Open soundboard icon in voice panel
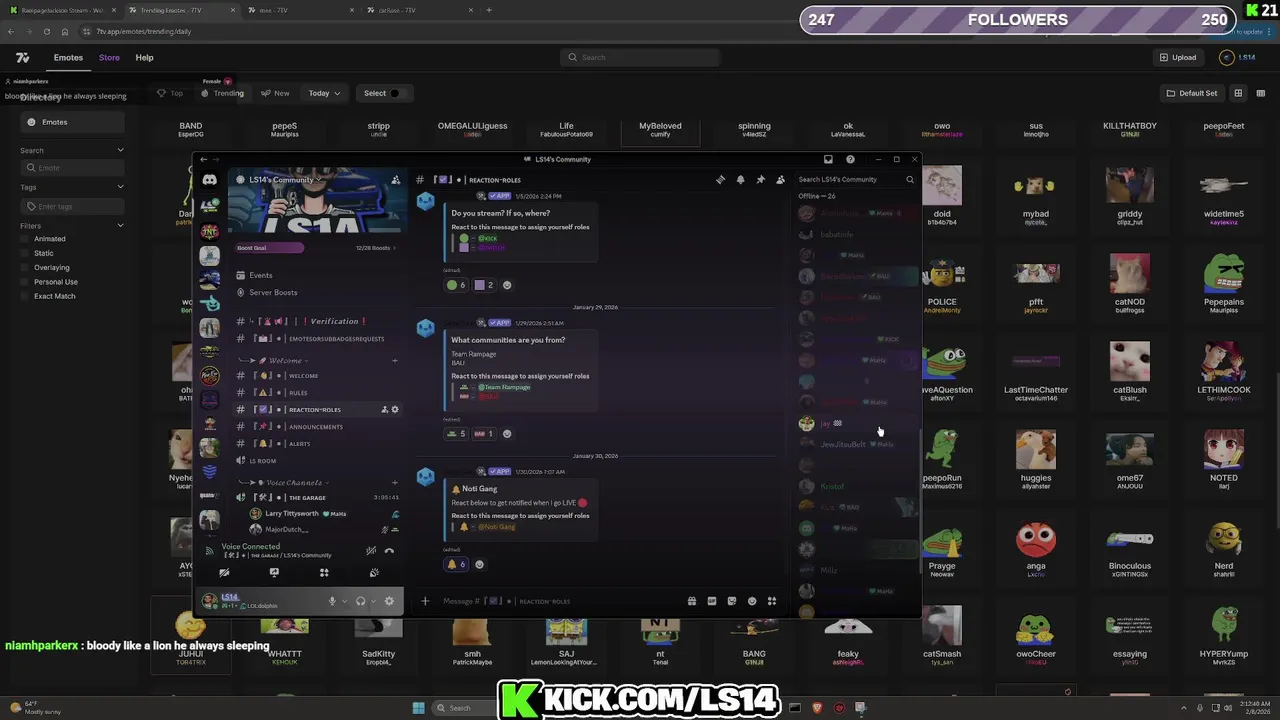 click(x=374, y=573)
